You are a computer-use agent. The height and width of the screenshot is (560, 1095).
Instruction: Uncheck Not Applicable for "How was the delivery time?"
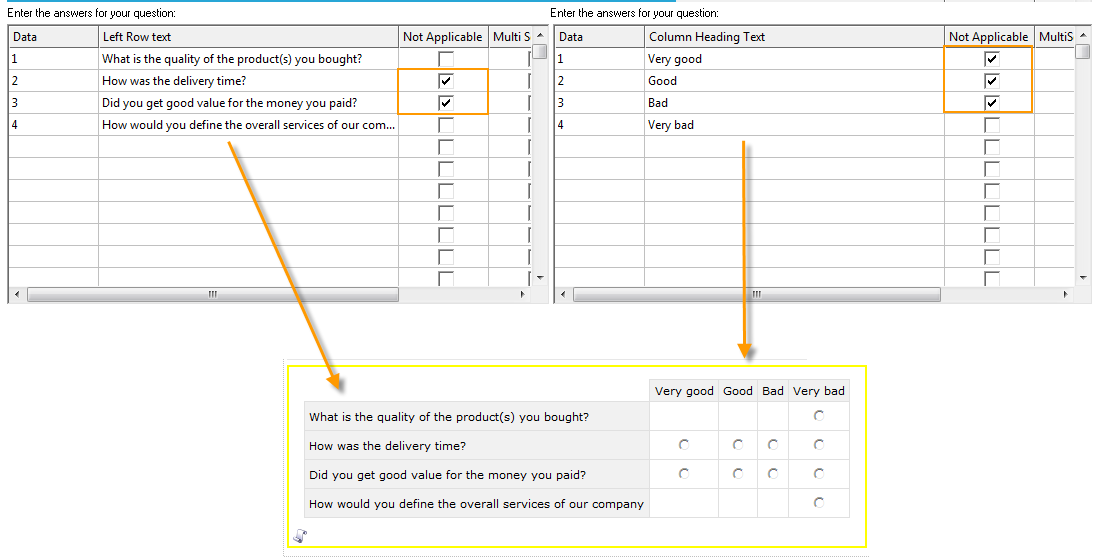(x=446, y=81)
